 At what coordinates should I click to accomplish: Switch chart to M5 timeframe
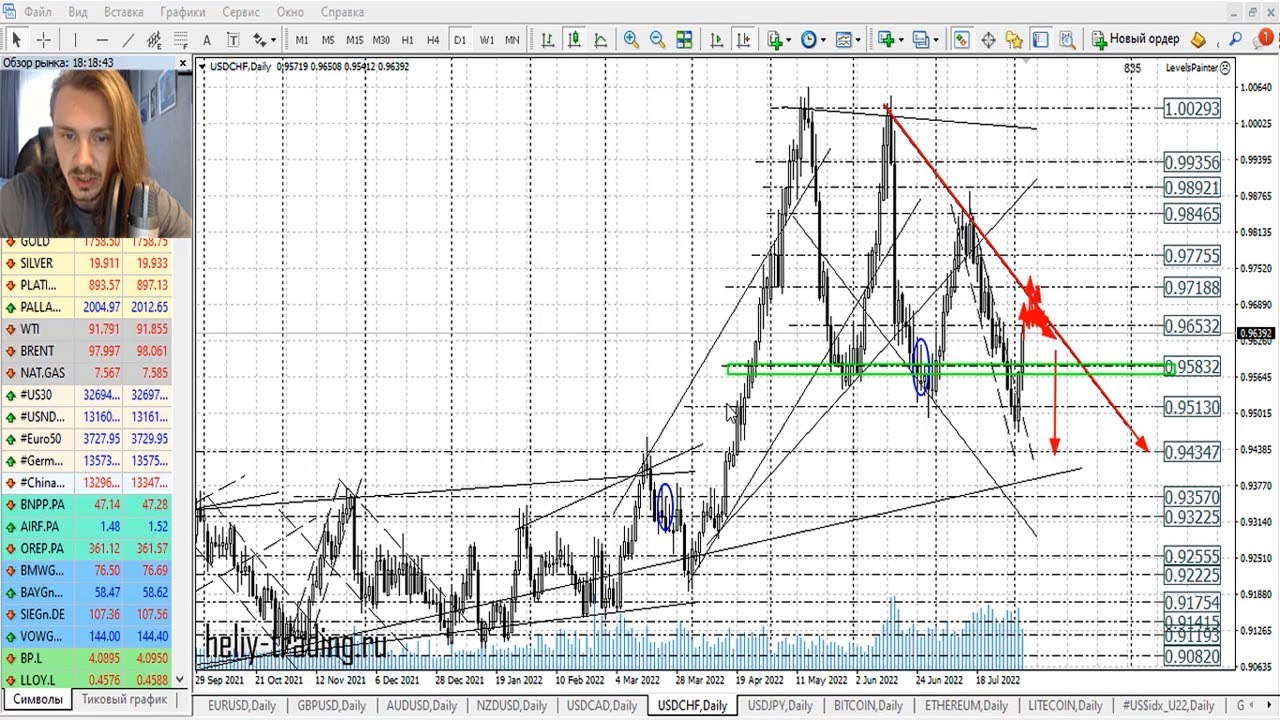point(328,40)
